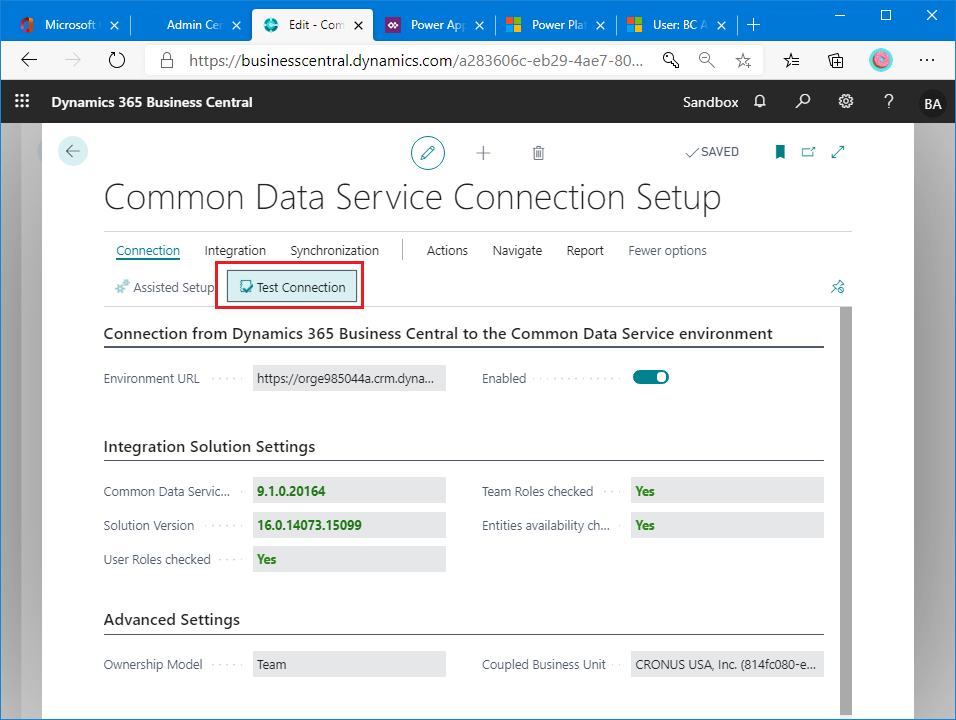Viewport: 956px width, 720px height.
Task: Open the Navigate menu
Action: pos(517,251)
